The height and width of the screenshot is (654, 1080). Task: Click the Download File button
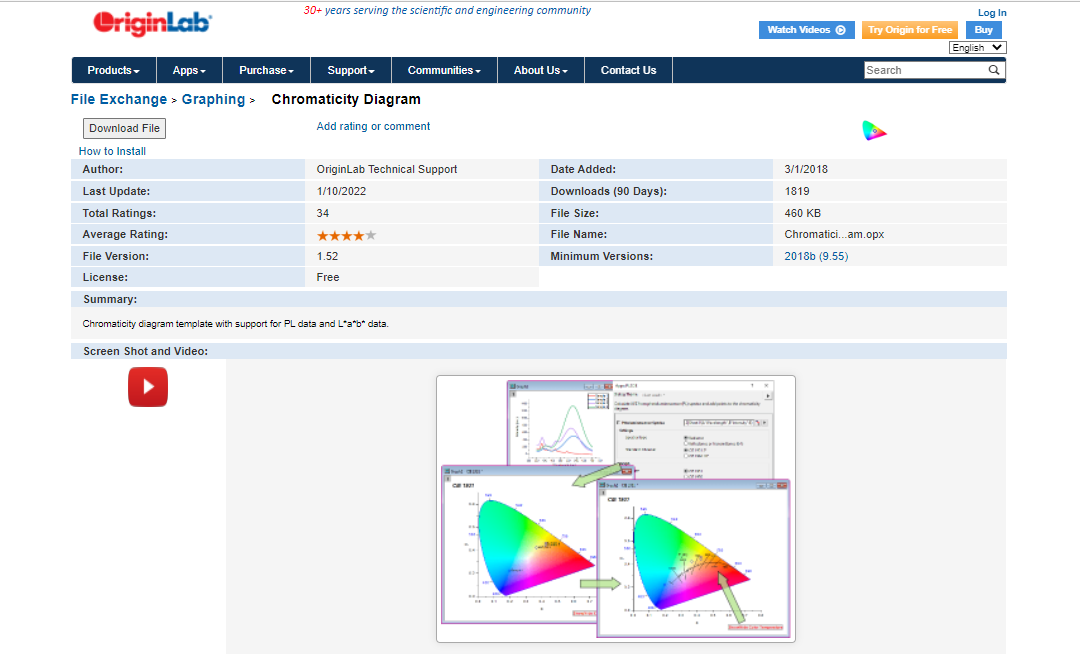point(125,128)
